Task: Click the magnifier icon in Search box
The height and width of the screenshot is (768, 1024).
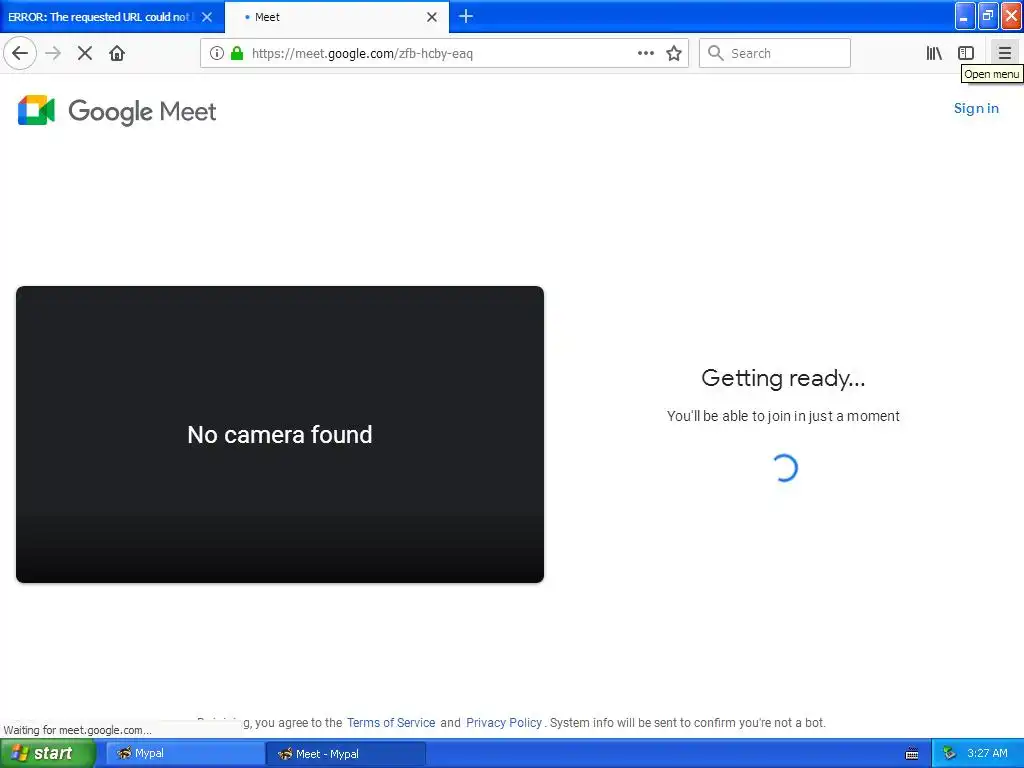Action: (x=716, y=53)
